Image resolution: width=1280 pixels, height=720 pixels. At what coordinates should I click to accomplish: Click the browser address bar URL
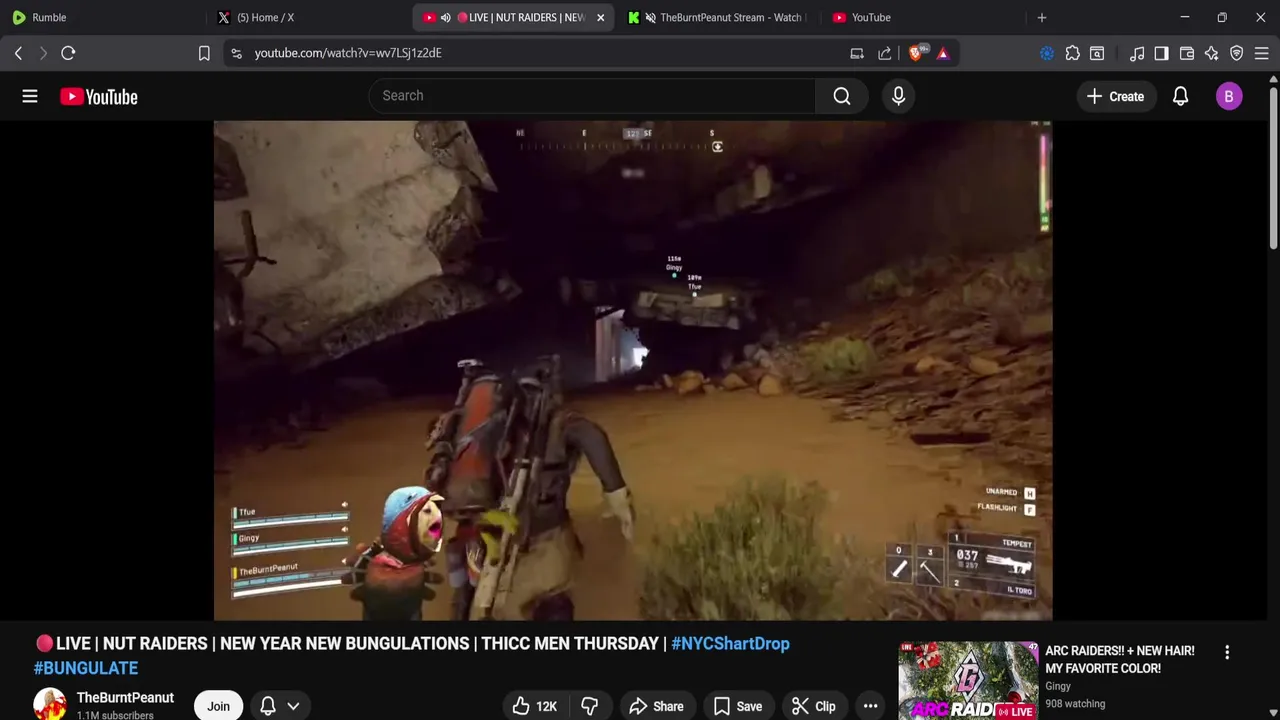(x=348, y=53)
